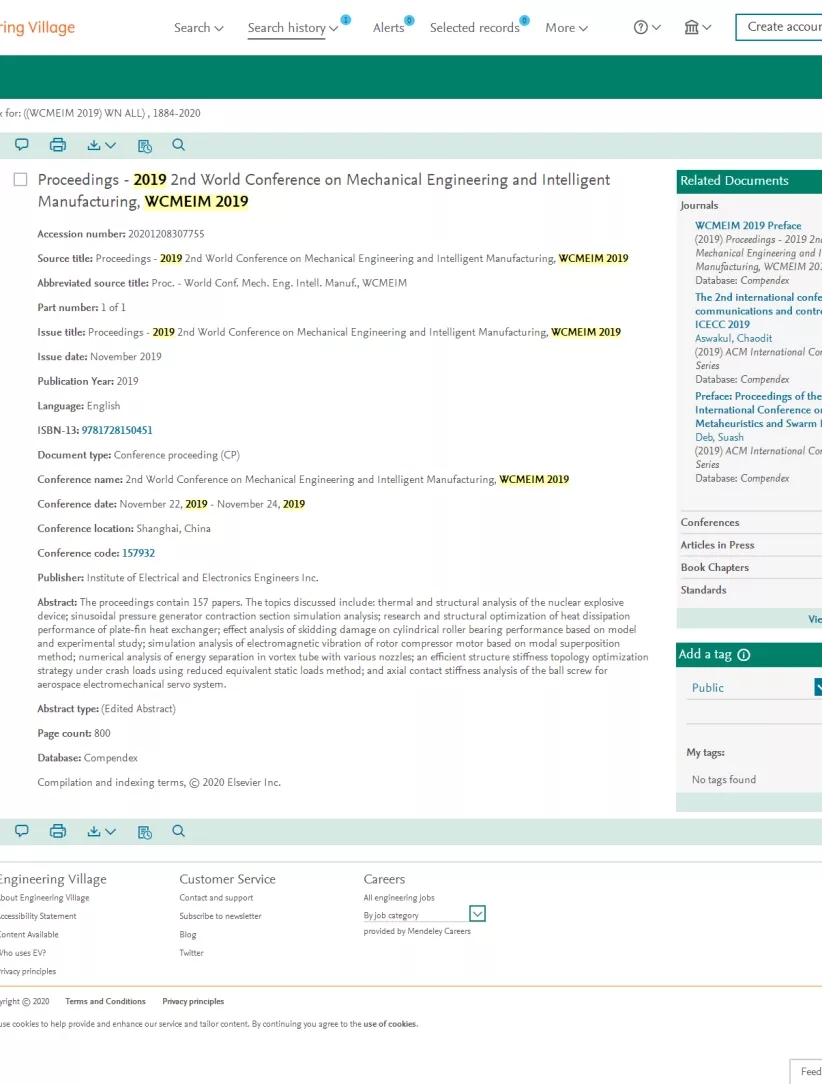Click the Search history count badge
Viewport: 822px width, 1084px height.
346,19
